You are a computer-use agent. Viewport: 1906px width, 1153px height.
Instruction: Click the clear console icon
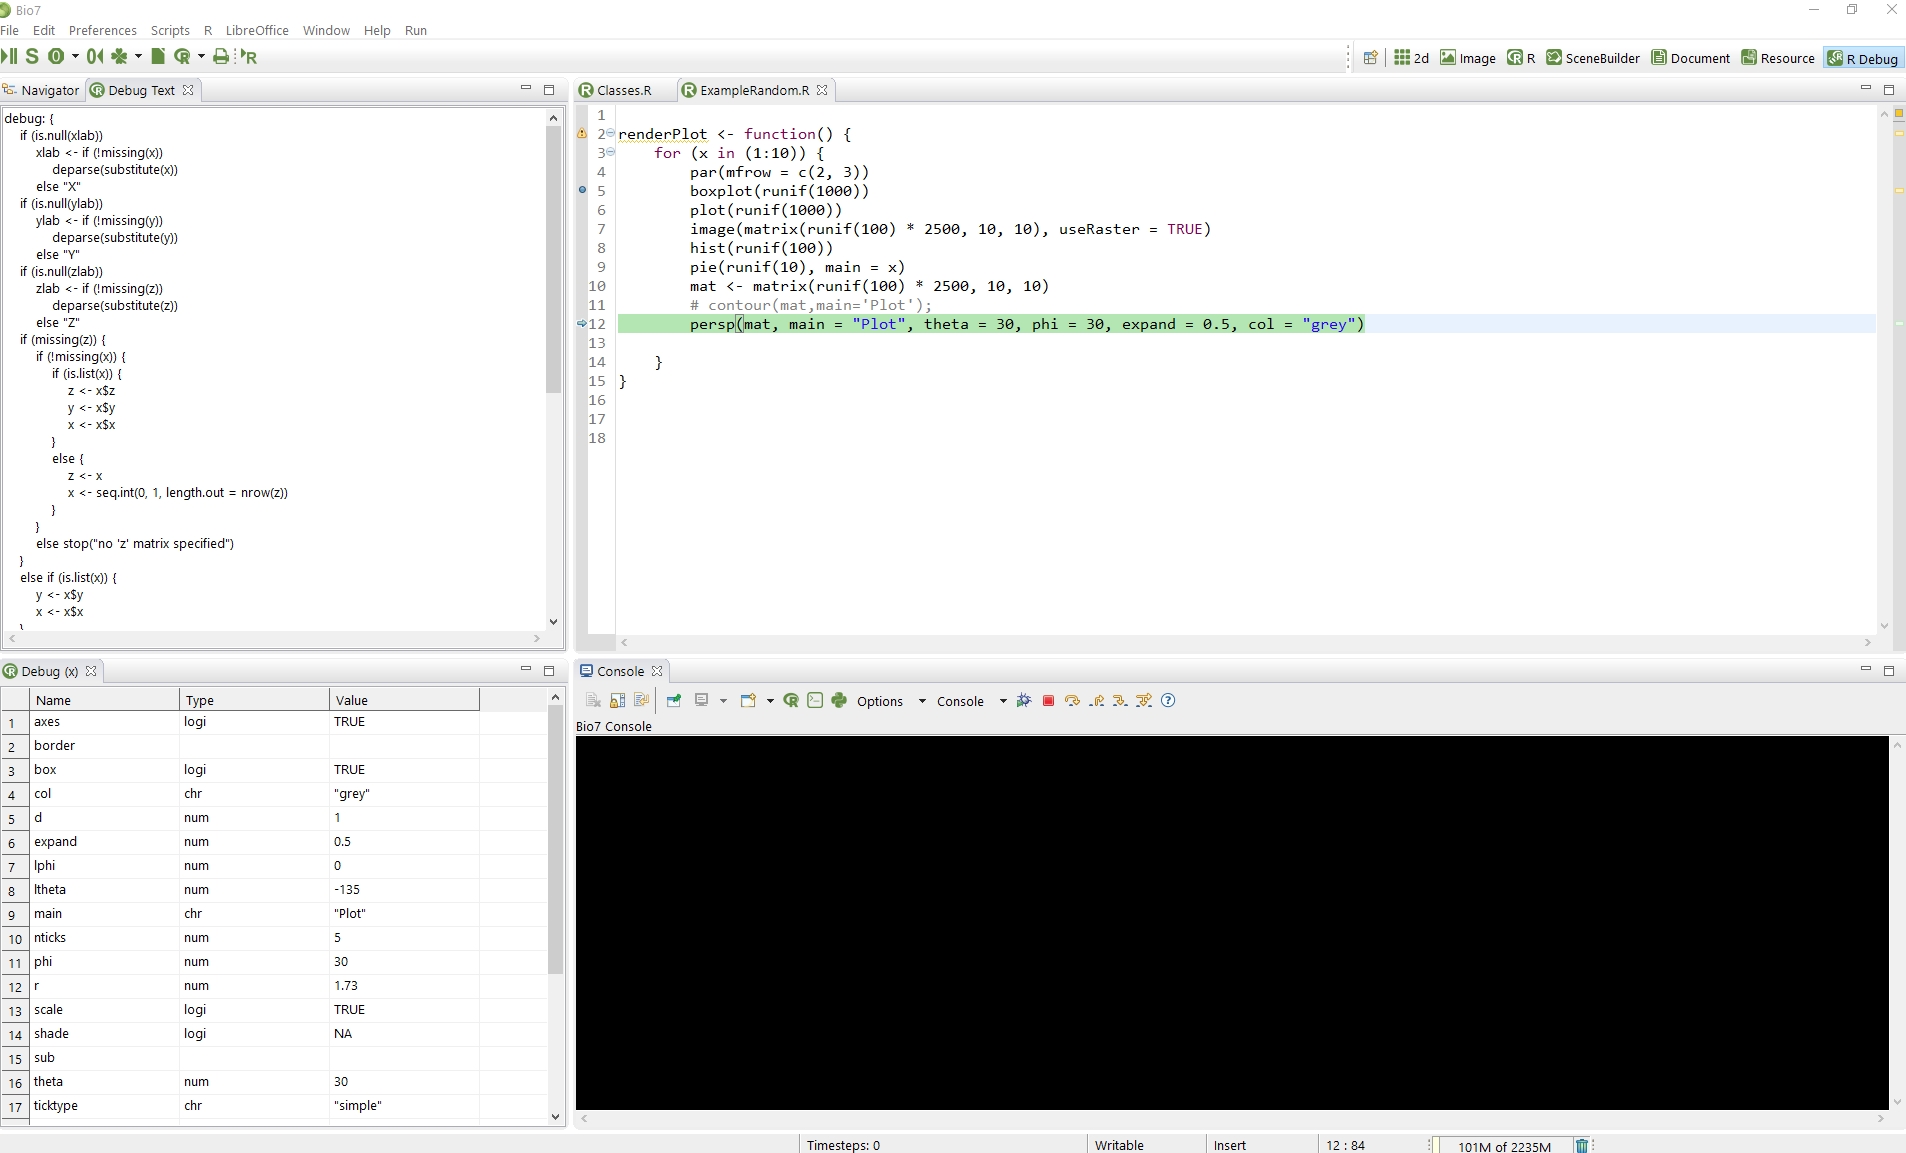593,701
